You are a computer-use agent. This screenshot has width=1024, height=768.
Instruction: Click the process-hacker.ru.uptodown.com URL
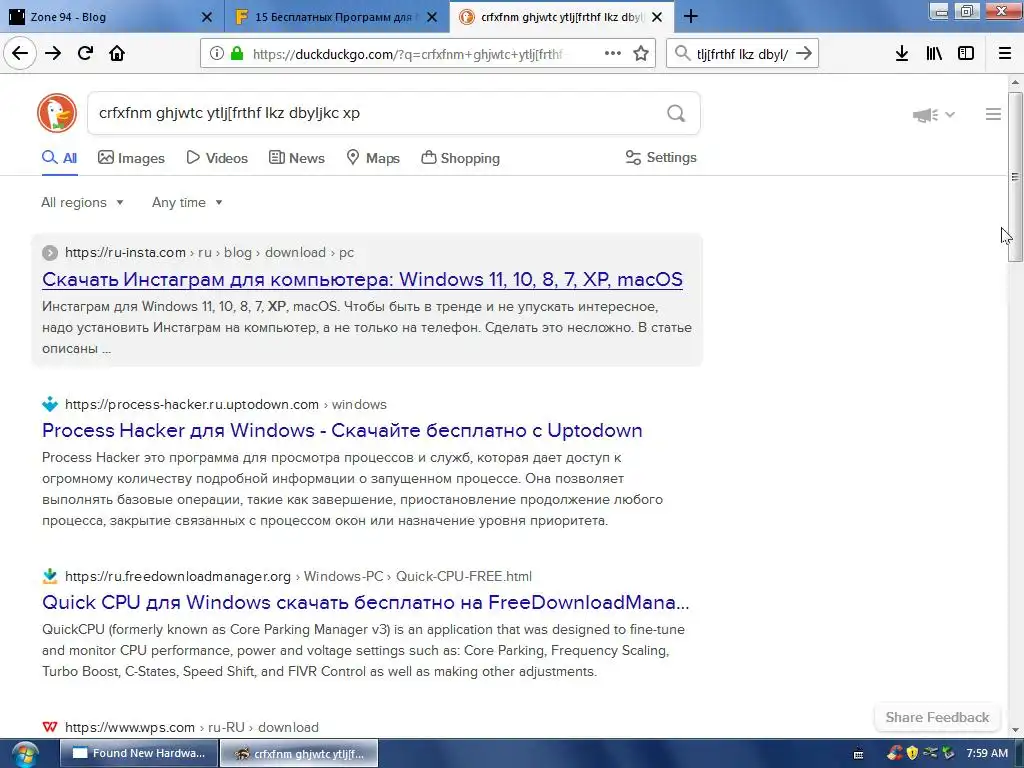(x=226, y=405)
